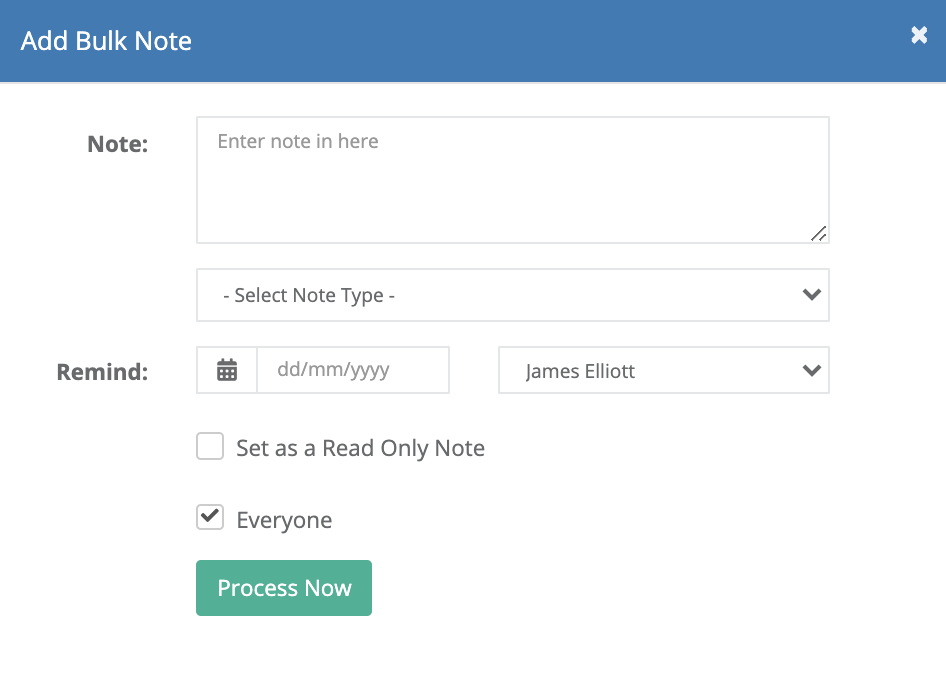Click the 'Add Bulk Note' dialog title
The width and height of the screenshot is (946, 682).
coord(106,41)
